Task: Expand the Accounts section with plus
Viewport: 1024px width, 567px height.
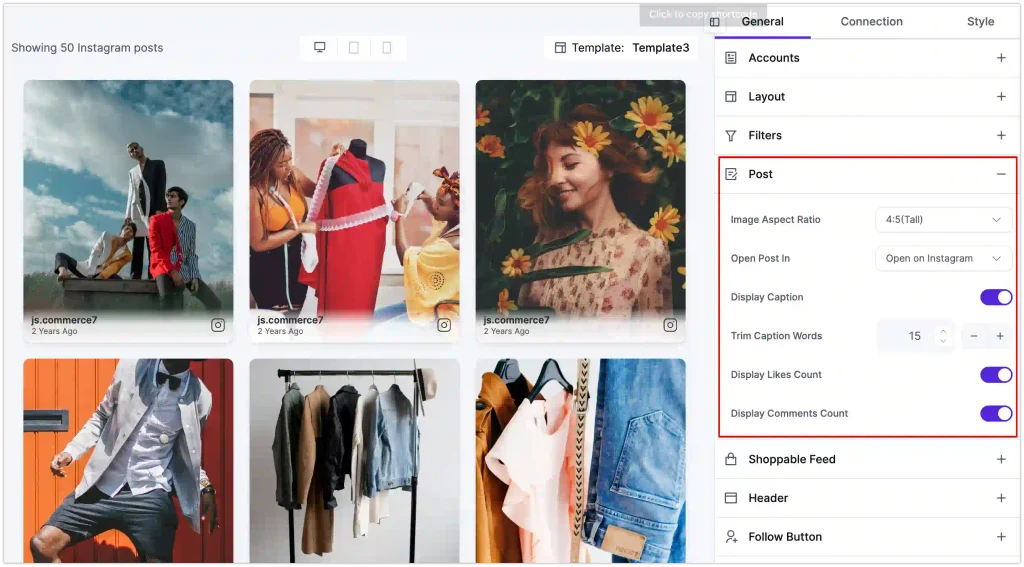Action: [x=1001, y=58]
